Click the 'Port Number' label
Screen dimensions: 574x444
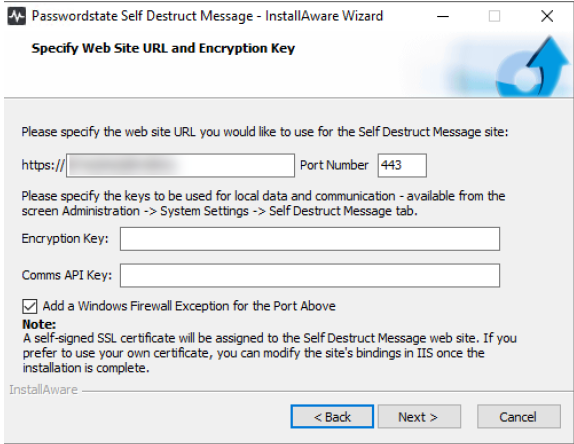coord(334,165)
